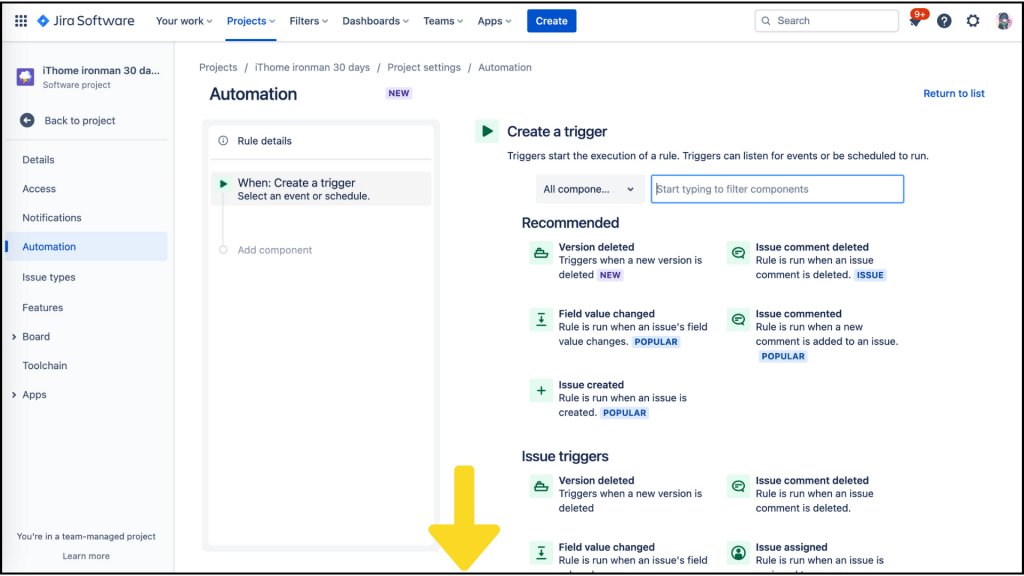Click iThome ironman 30 days breadcrumb
This screenshot has height=576, width=1024.
point(312,67)
